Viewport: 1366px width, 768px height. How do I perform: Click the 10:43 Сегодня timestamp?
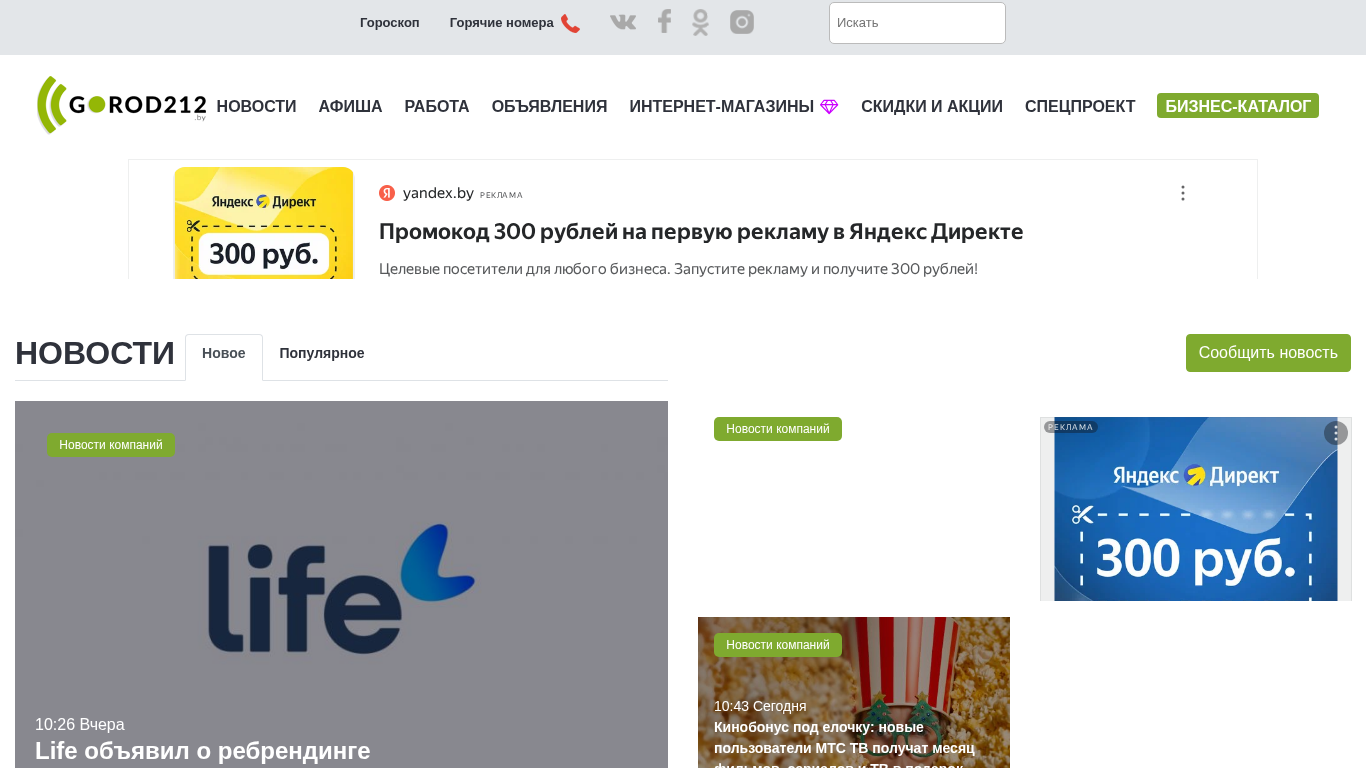(760, 706)
